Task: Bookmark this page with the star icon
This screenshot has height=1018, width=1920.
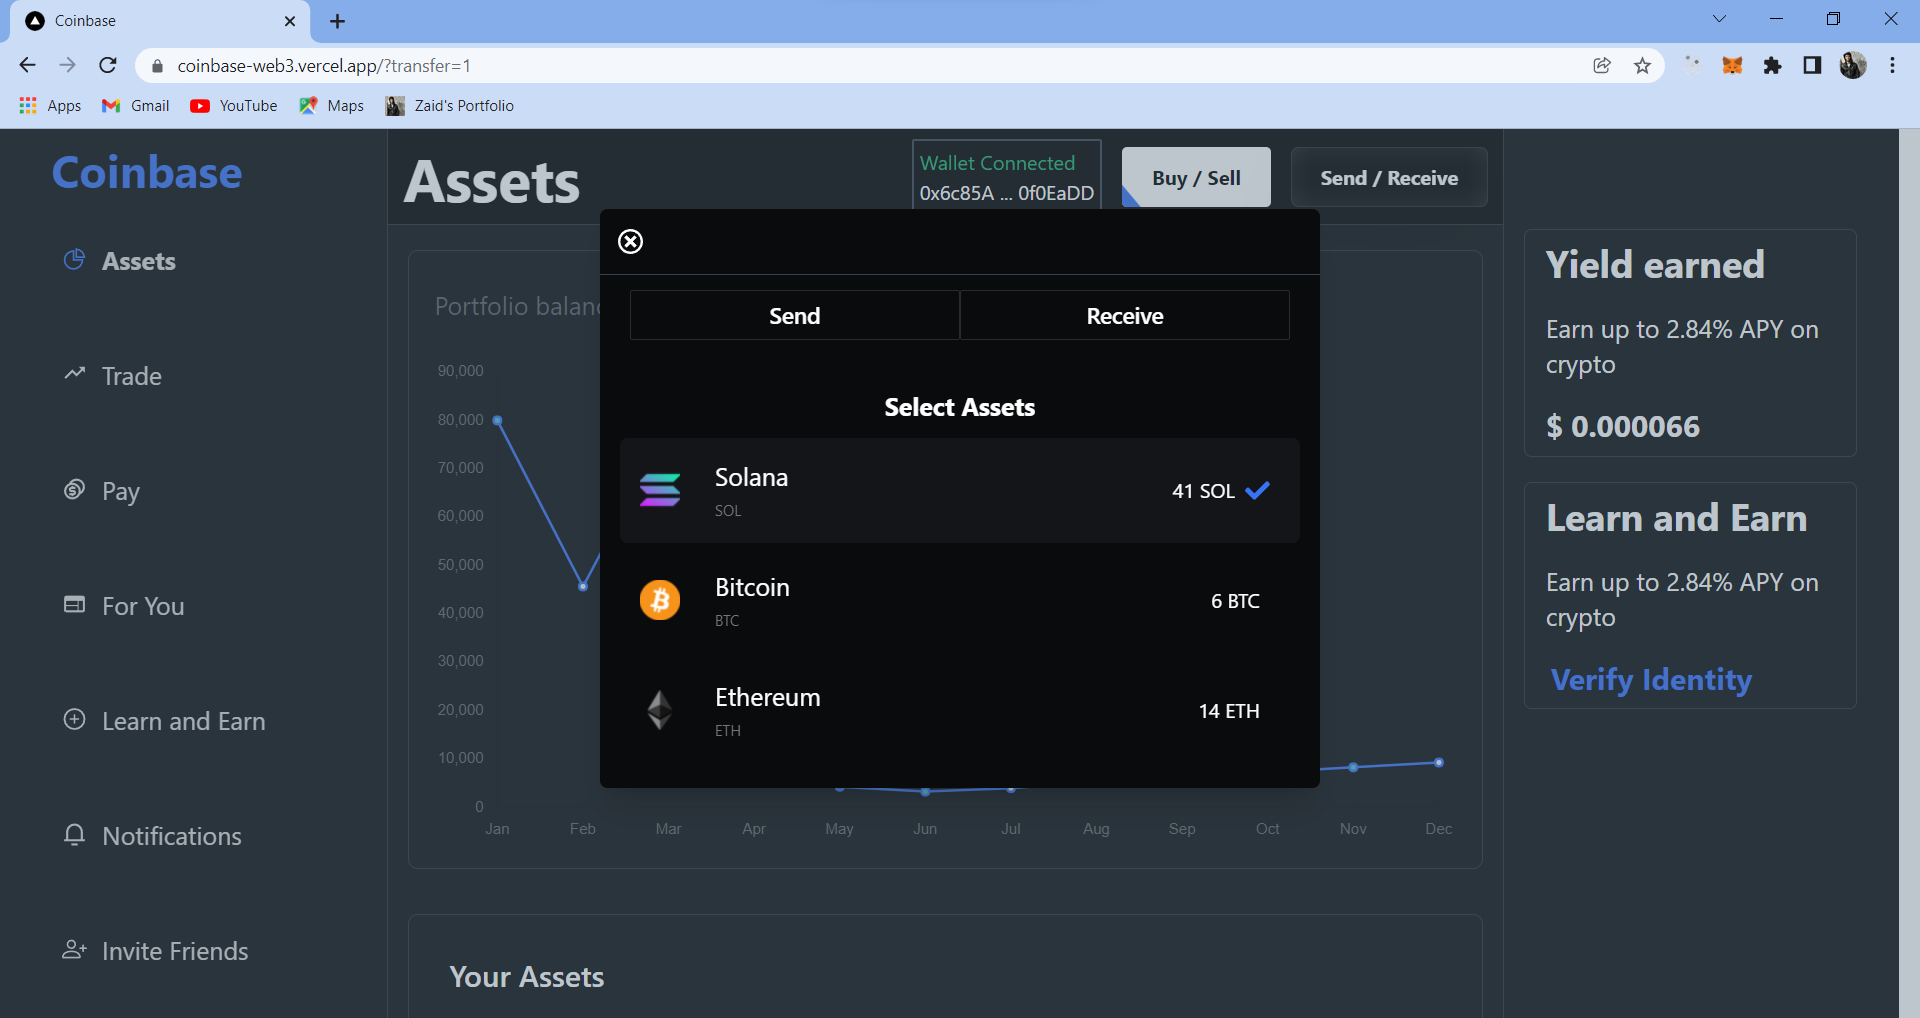Action: click(x=1642, y=66)
